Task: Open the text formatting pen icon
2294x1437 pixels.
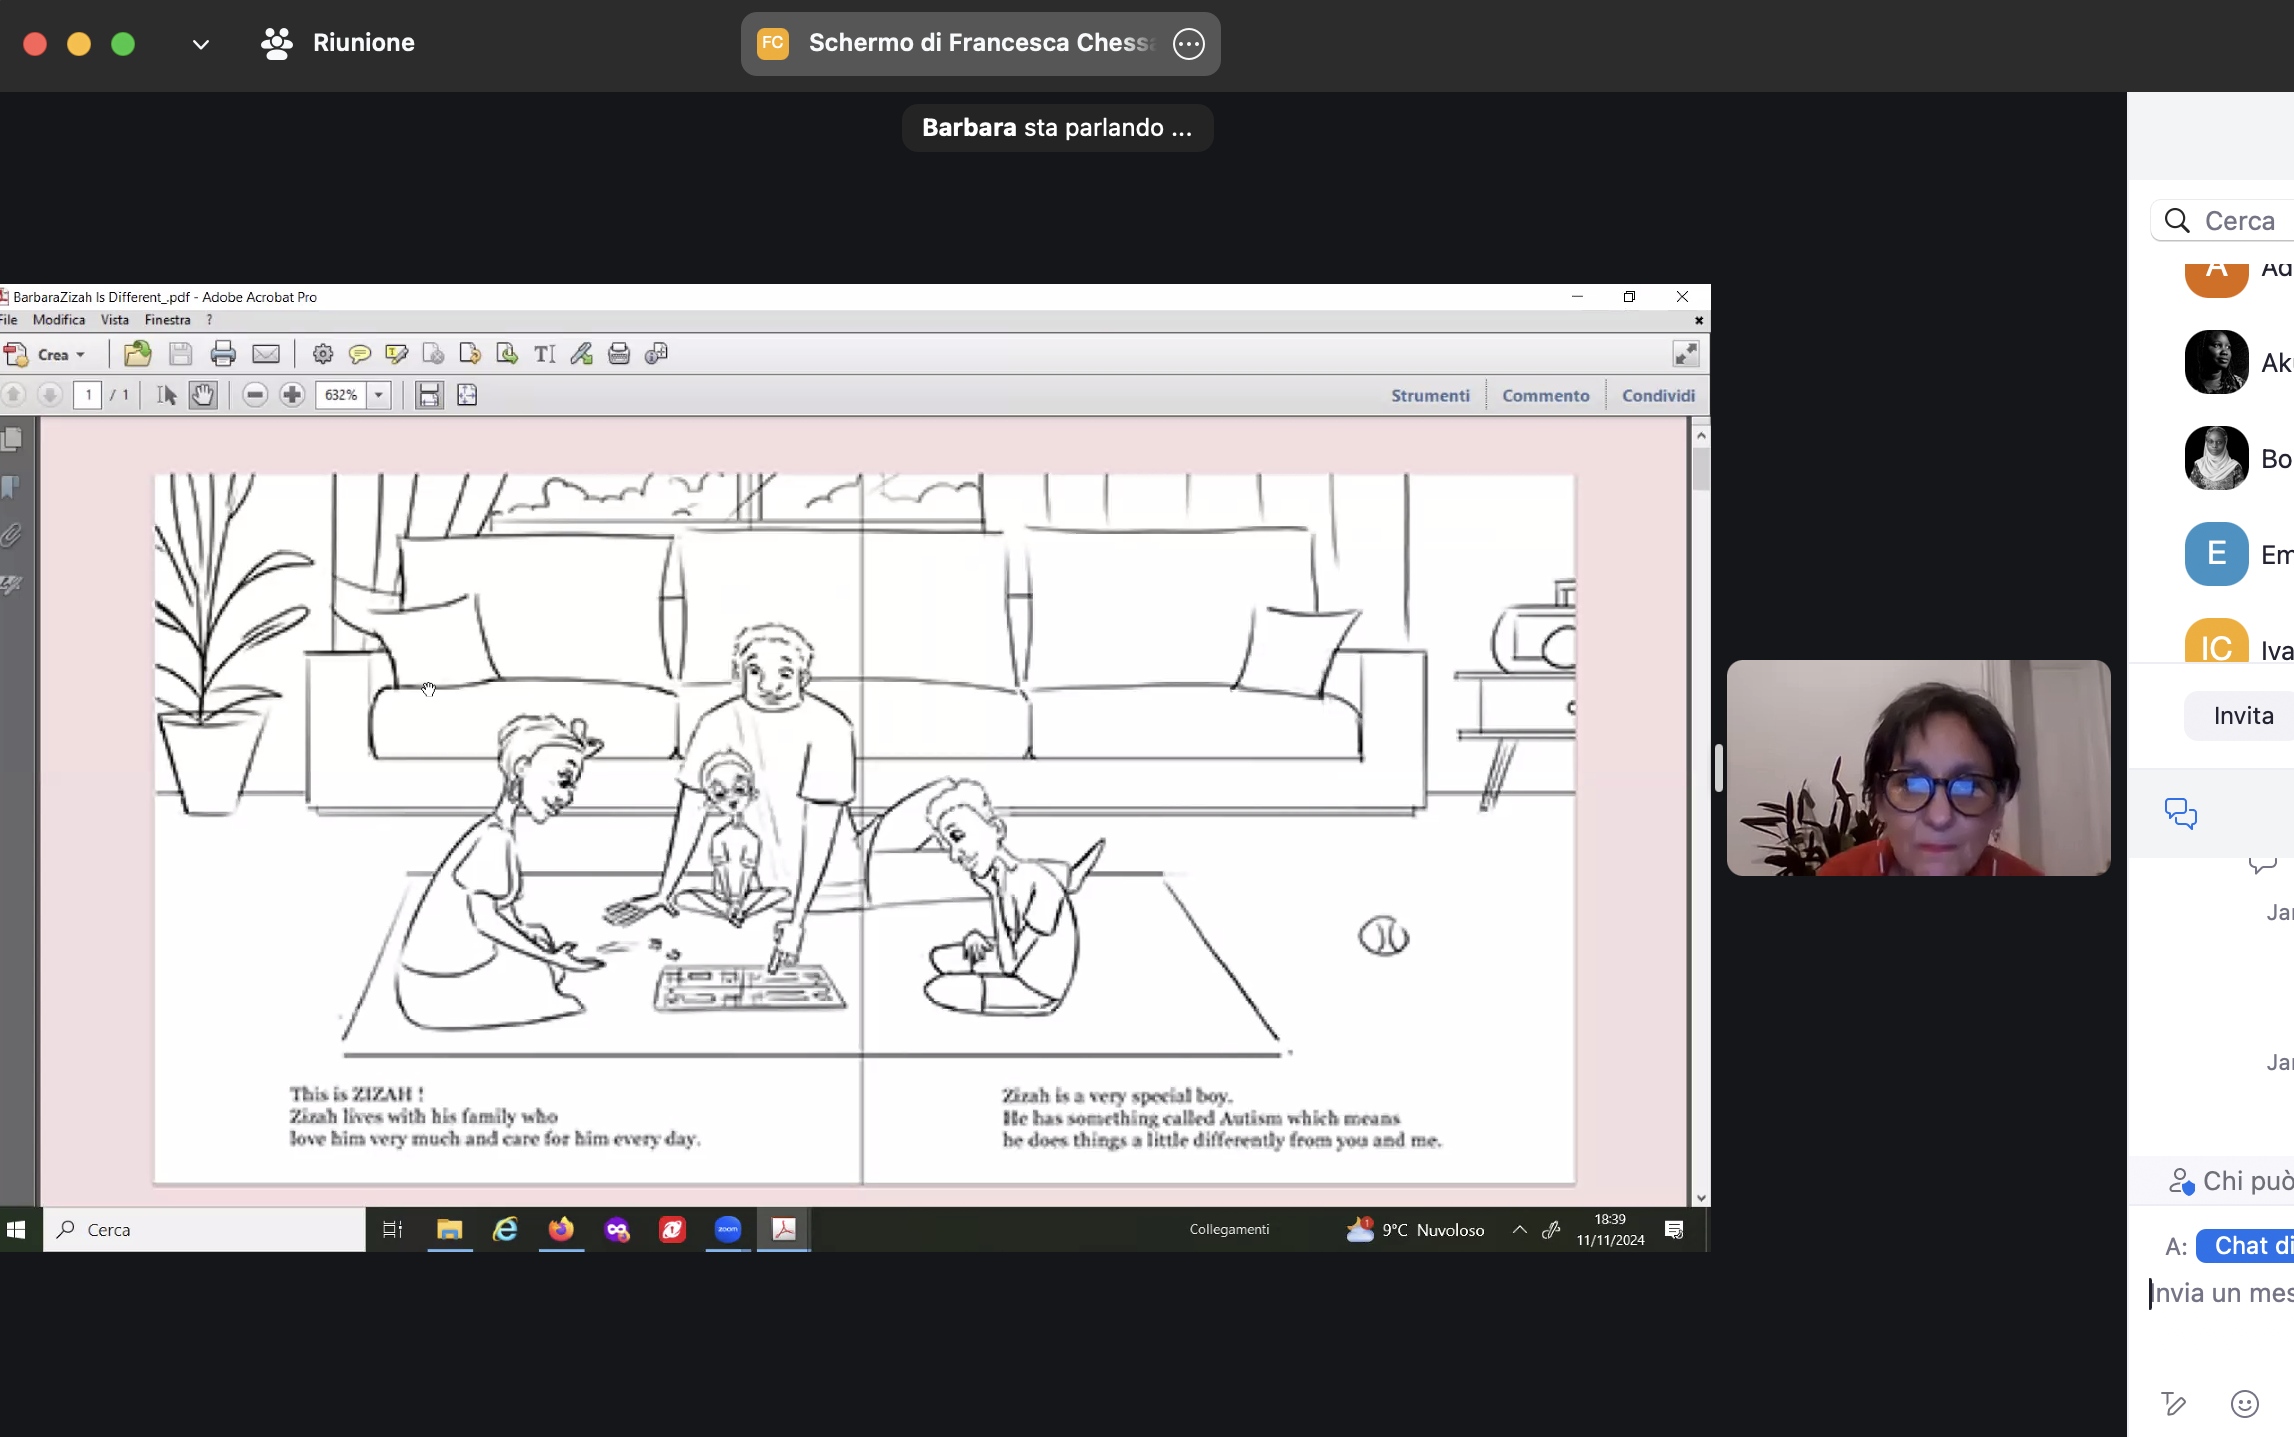Action: coord(2173,1404)
